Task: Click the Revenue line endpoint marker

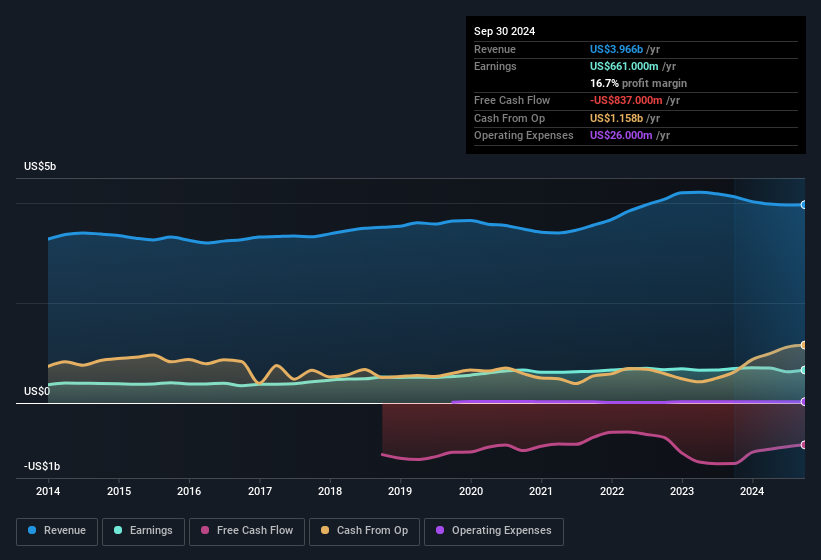Action: [804, 205]
